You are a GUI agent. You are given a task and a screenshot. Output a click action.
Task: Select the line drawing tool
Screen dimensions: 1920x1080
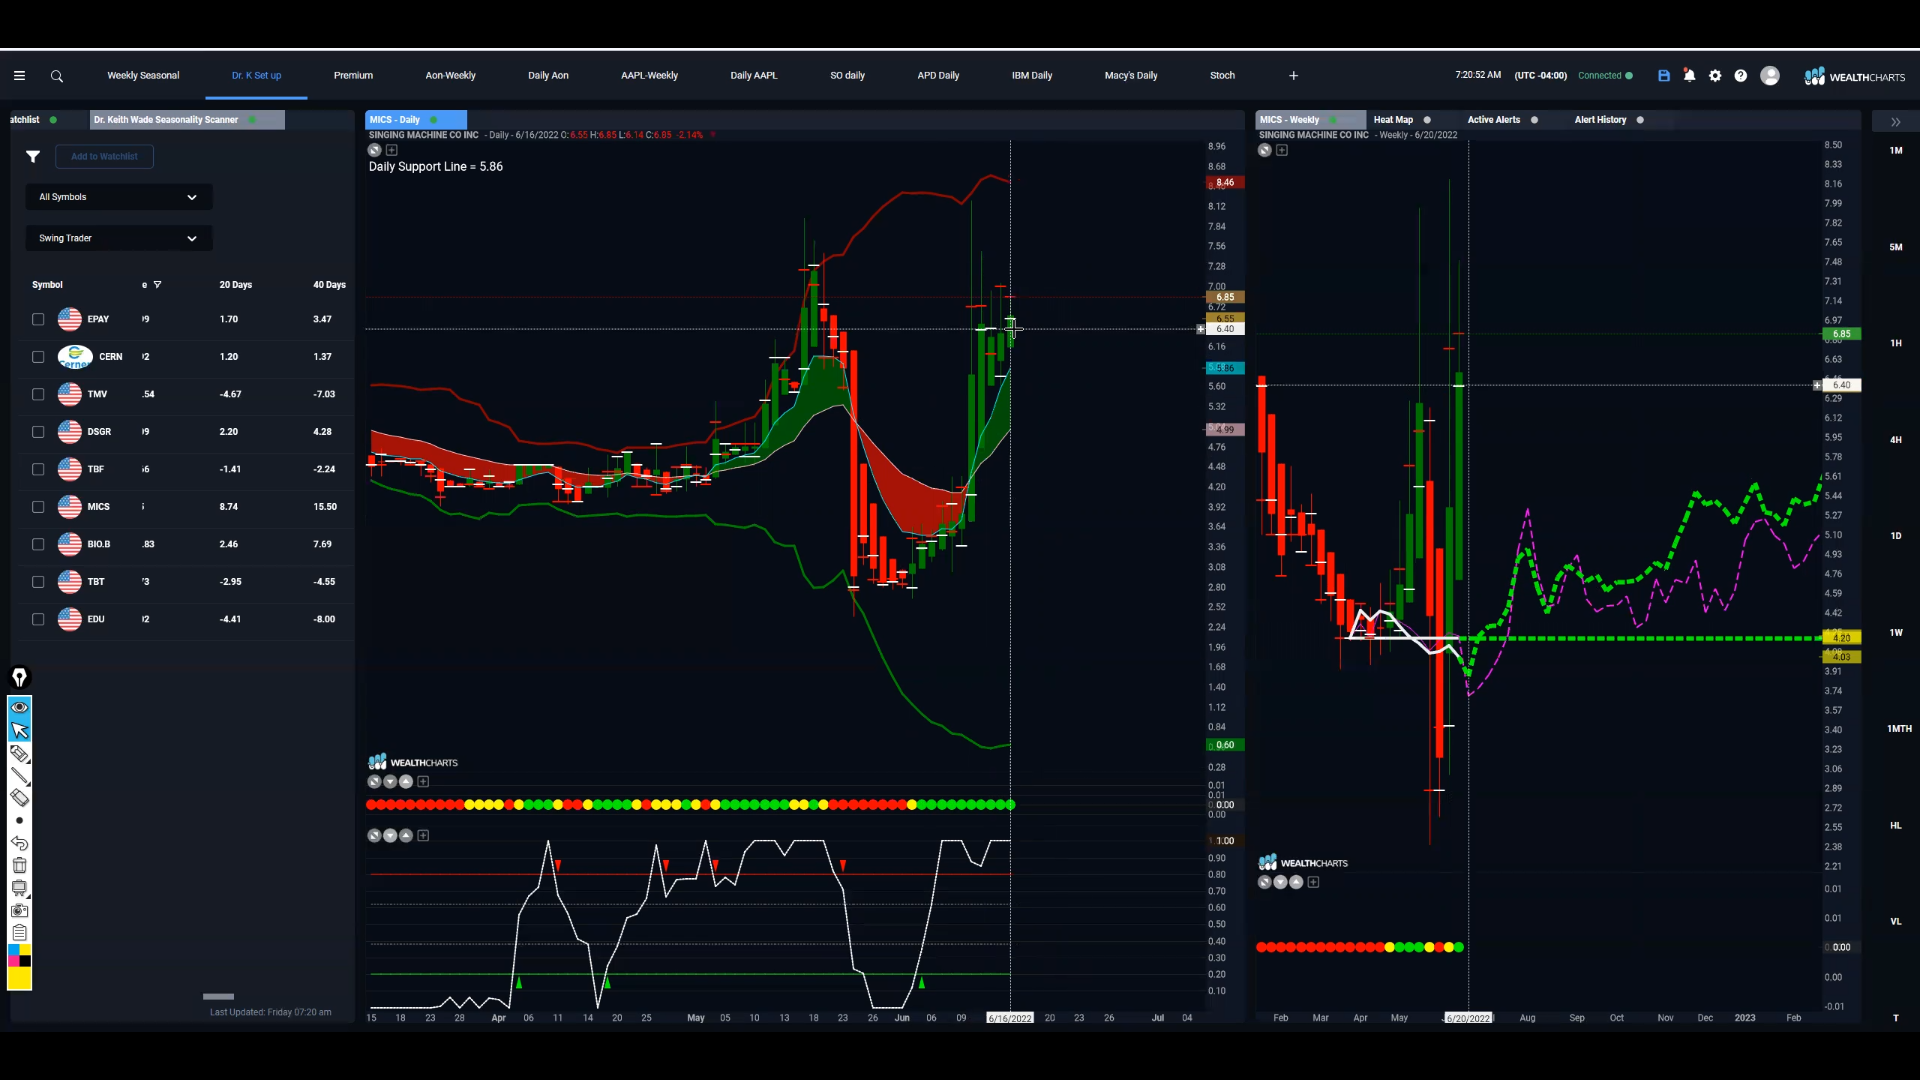[19, 775]
